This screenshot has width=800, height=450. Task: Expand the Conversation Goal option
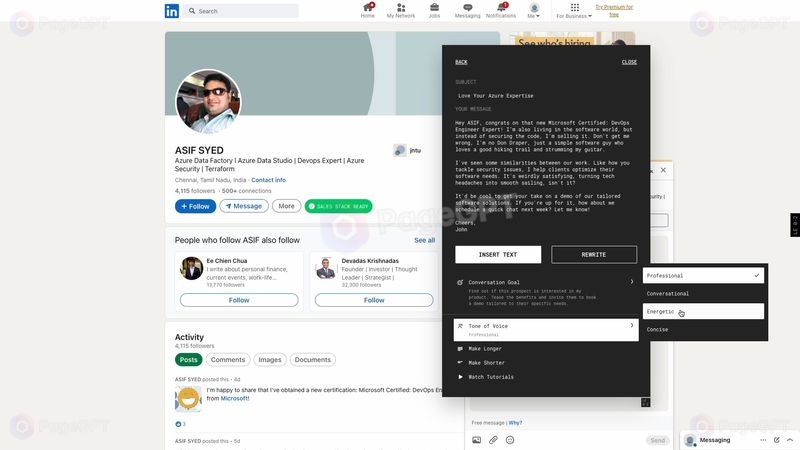(545, 292)
